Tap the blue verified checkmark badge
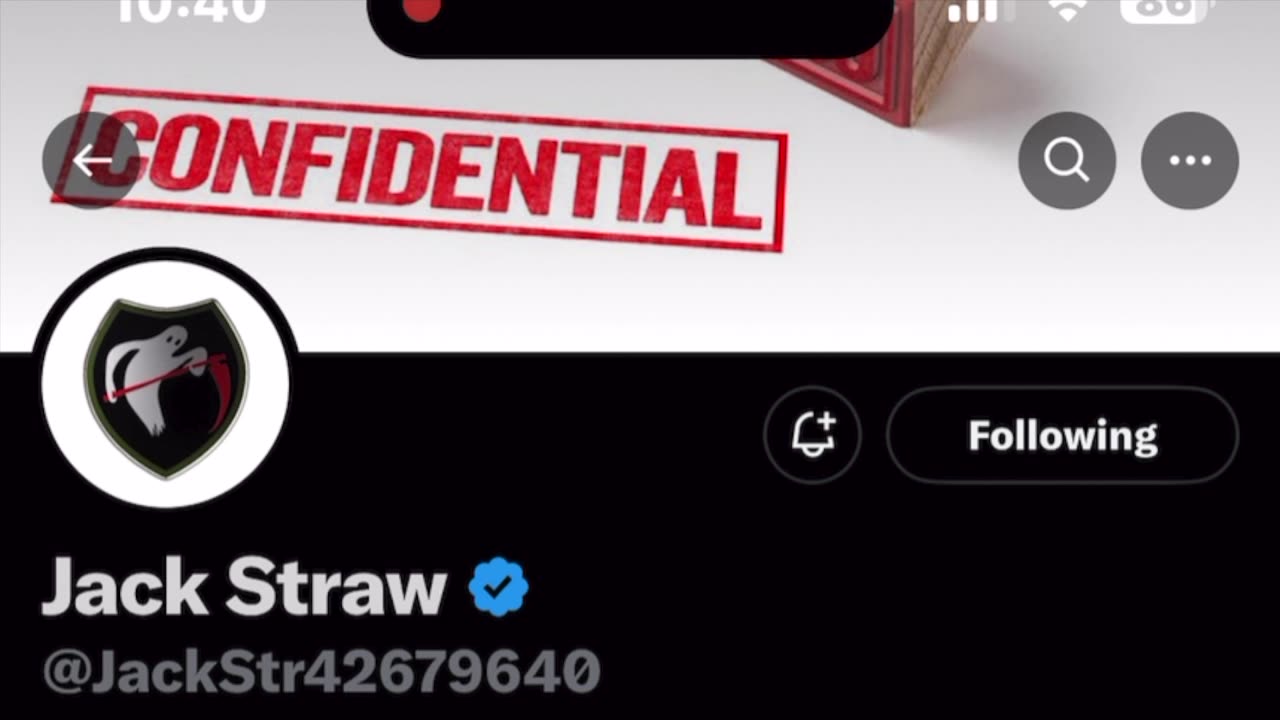1280x720 pixels. tap(498, 587)
